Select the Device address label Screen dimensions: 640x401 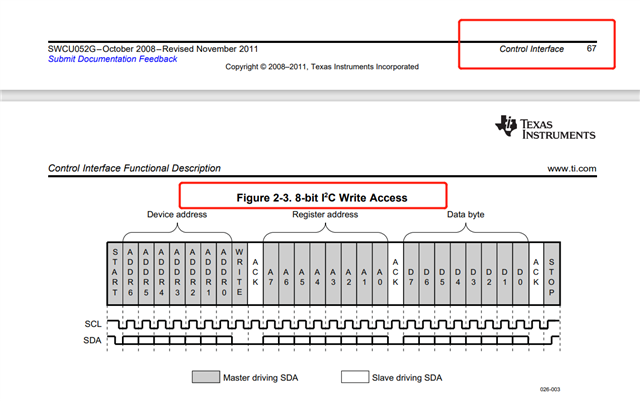click(177, 214)
